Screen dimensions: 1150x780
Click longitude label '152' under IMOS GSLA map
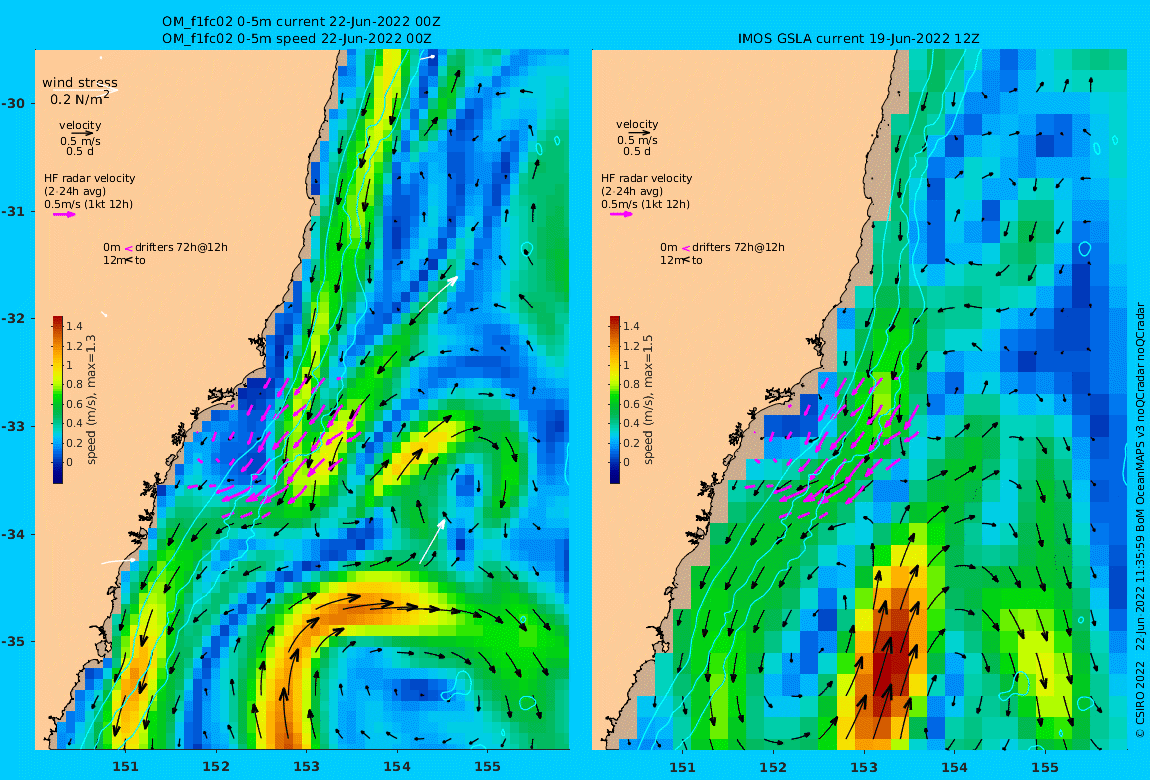tap(773, 767)
